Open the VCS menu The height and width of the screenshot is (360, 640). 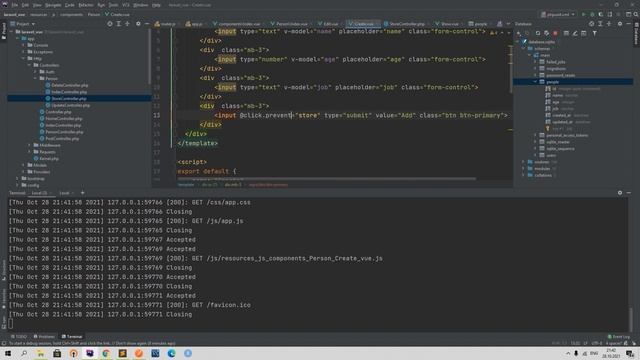tap(126, 5)
